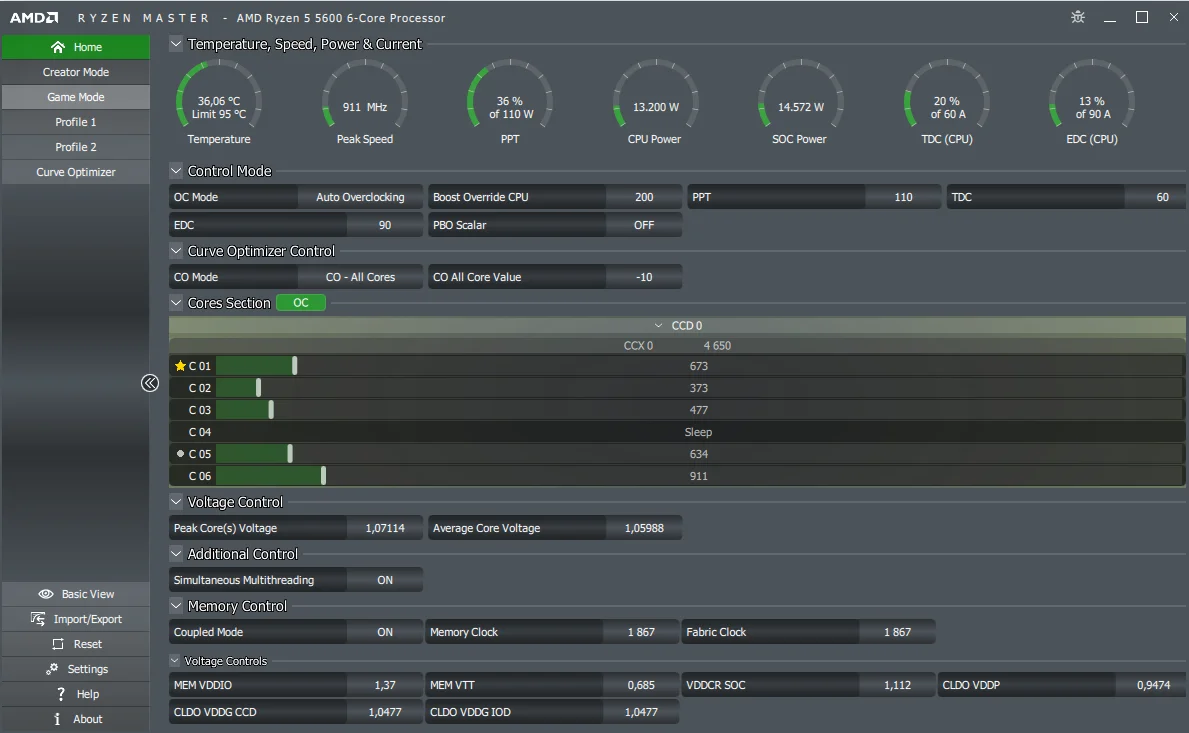The height and width of the screenshot is (733, 1189).
Task: Click Memory Clock value 1 867
Action: click(x=641, y=632)
